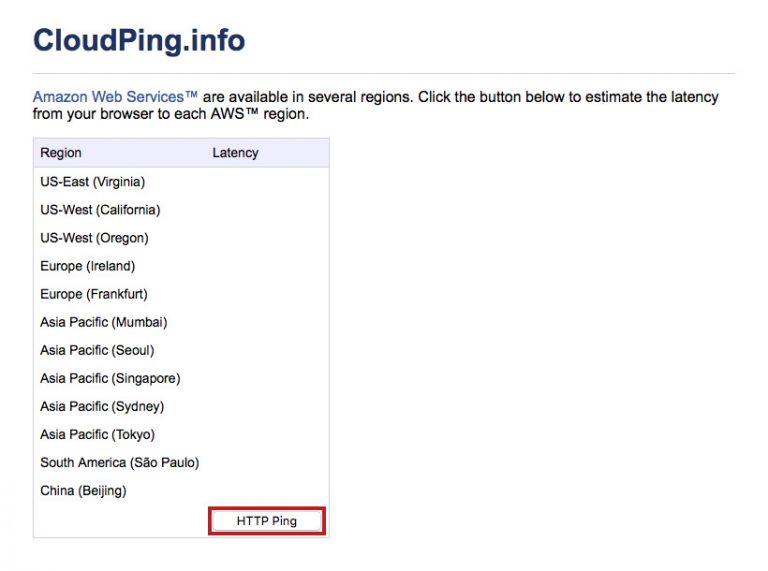Click the South America (São Paulo) region name
The image size is (768, 571).
click(x=120, y=462)
